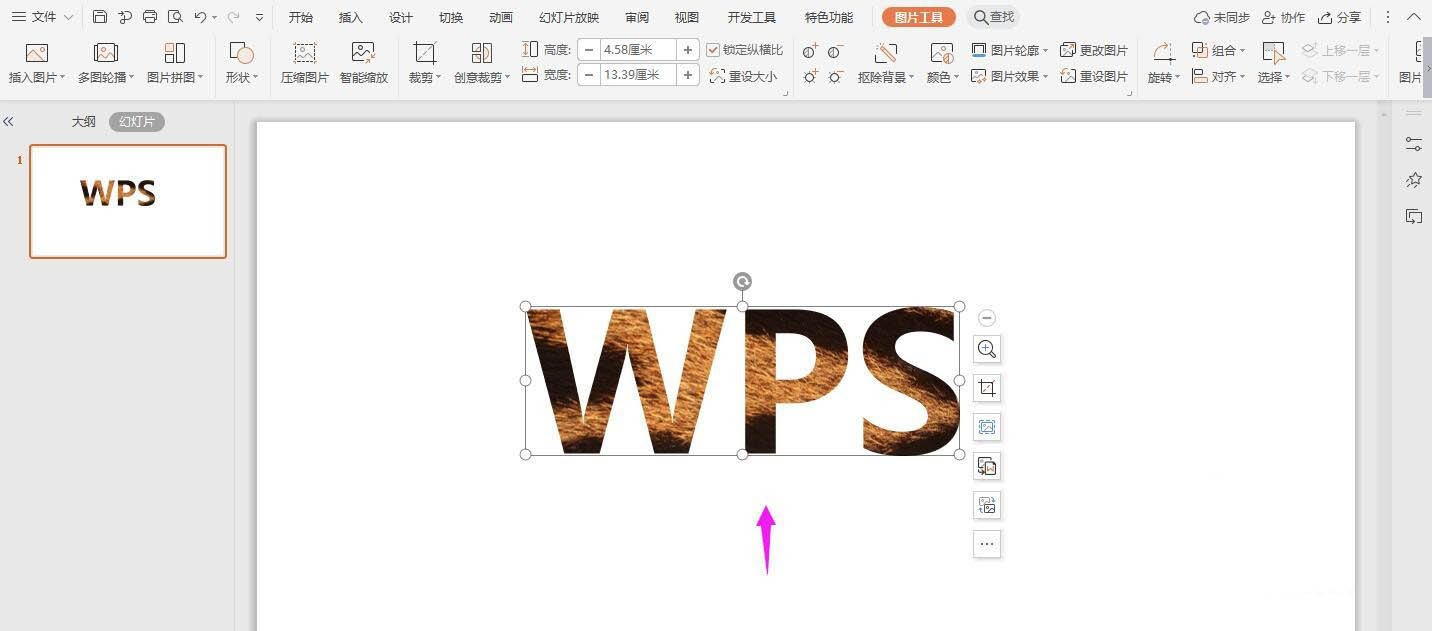Switch to Outline (大纲) view
Viewport: 1432px width, 631px height.
[84, 121]
